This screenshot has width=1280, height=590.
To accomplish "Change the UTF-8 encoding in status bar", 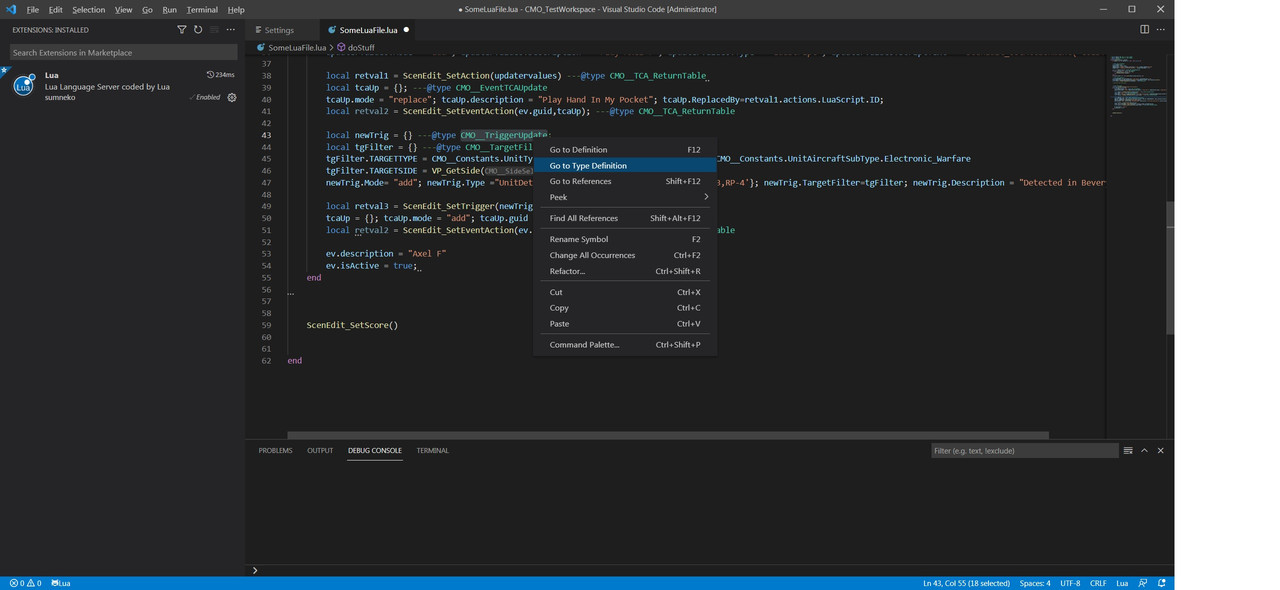I will click(x=1070, y=583).
